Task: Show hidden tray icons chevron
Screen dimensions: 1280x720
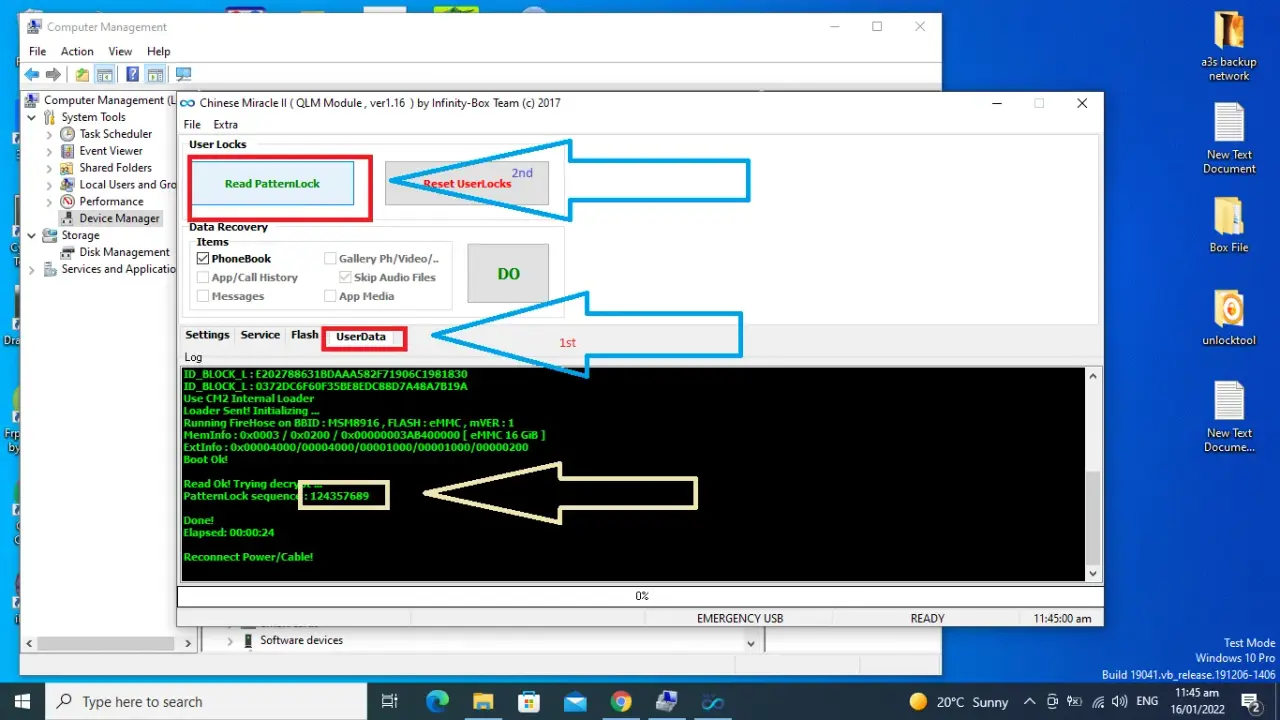Action: (x=1029, y=702)
